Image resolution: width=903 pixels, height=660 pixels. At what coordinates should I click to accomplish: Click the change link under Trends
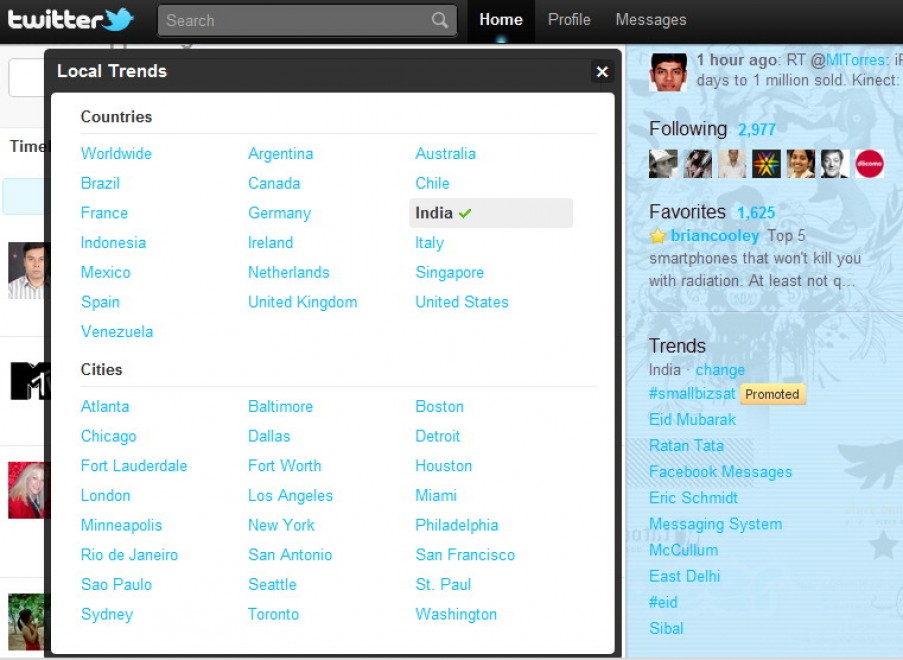(720, 370)
